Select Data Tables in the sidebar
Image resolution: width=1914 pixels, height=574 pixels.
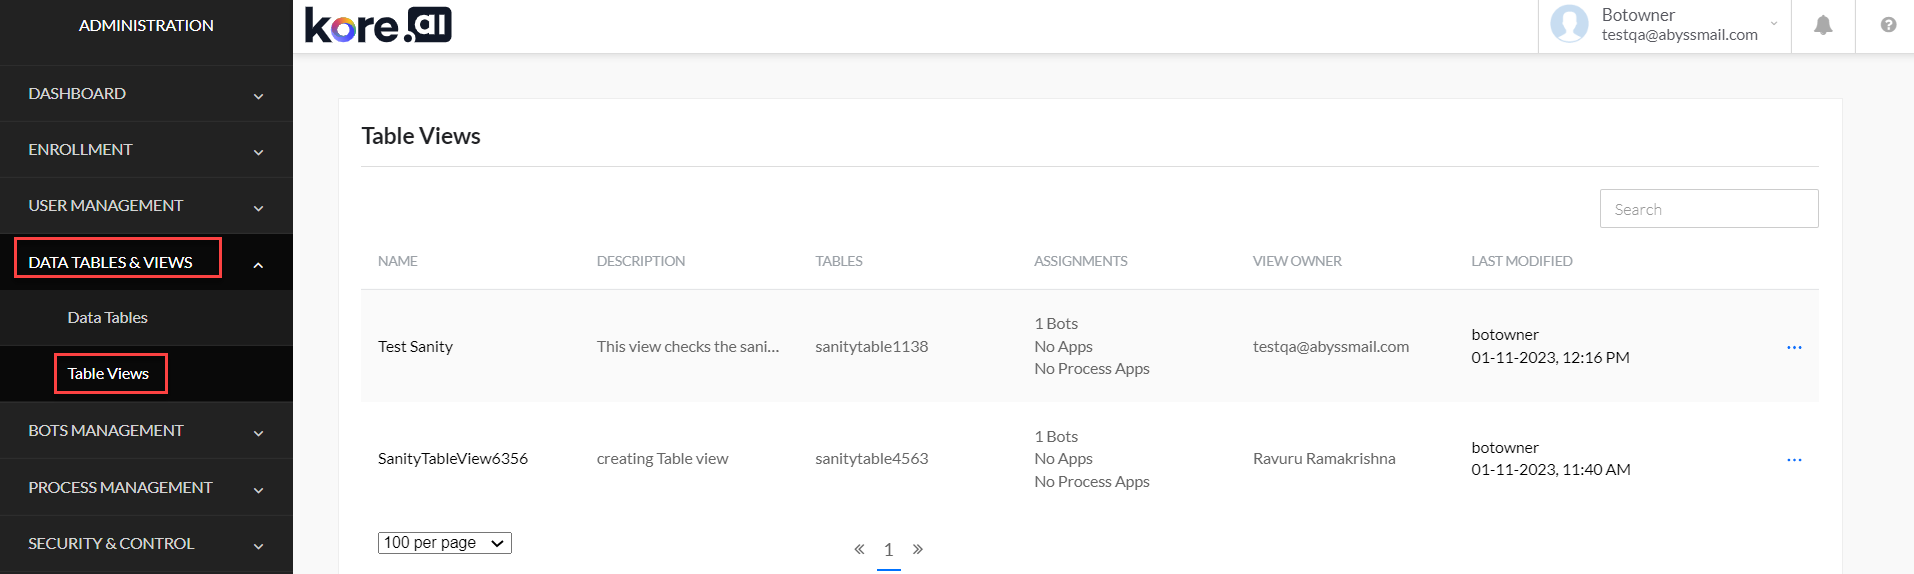tap(107, 318)
